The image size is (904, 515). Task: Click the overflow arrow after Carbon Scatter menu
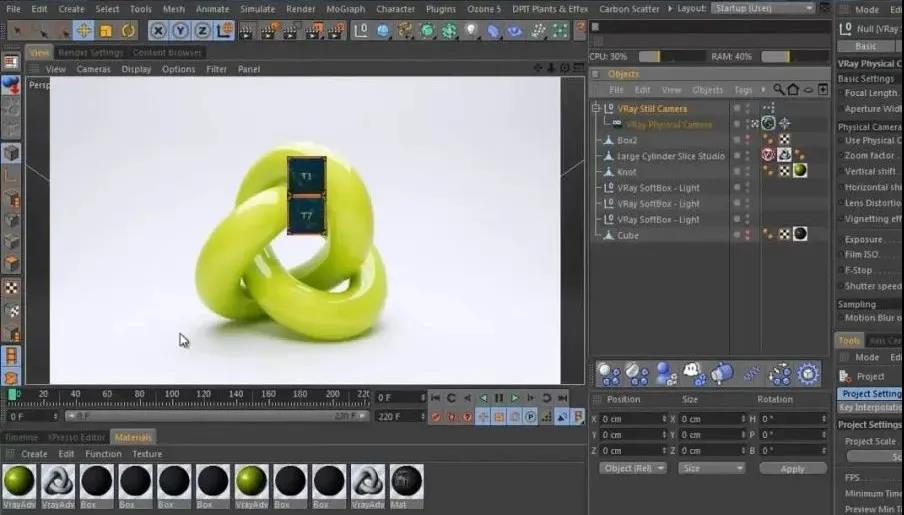click(670, 9)
